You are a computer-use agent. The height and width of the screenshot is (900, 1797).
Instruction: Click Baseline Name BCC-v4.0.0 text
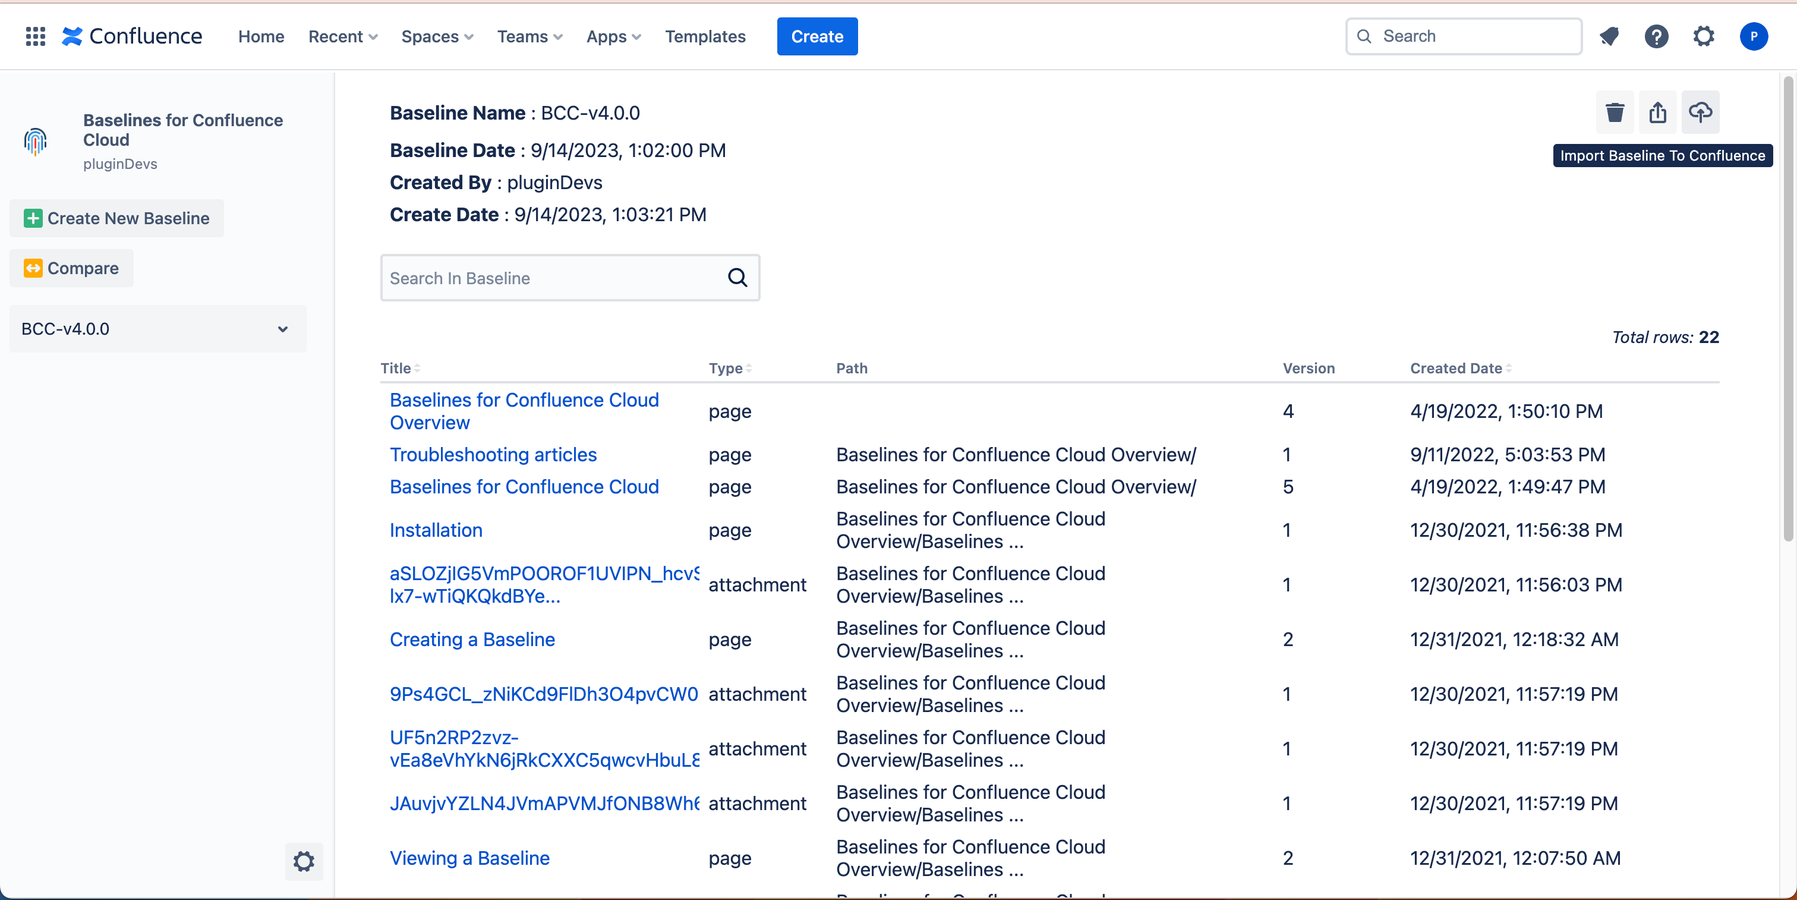point(515,113)
